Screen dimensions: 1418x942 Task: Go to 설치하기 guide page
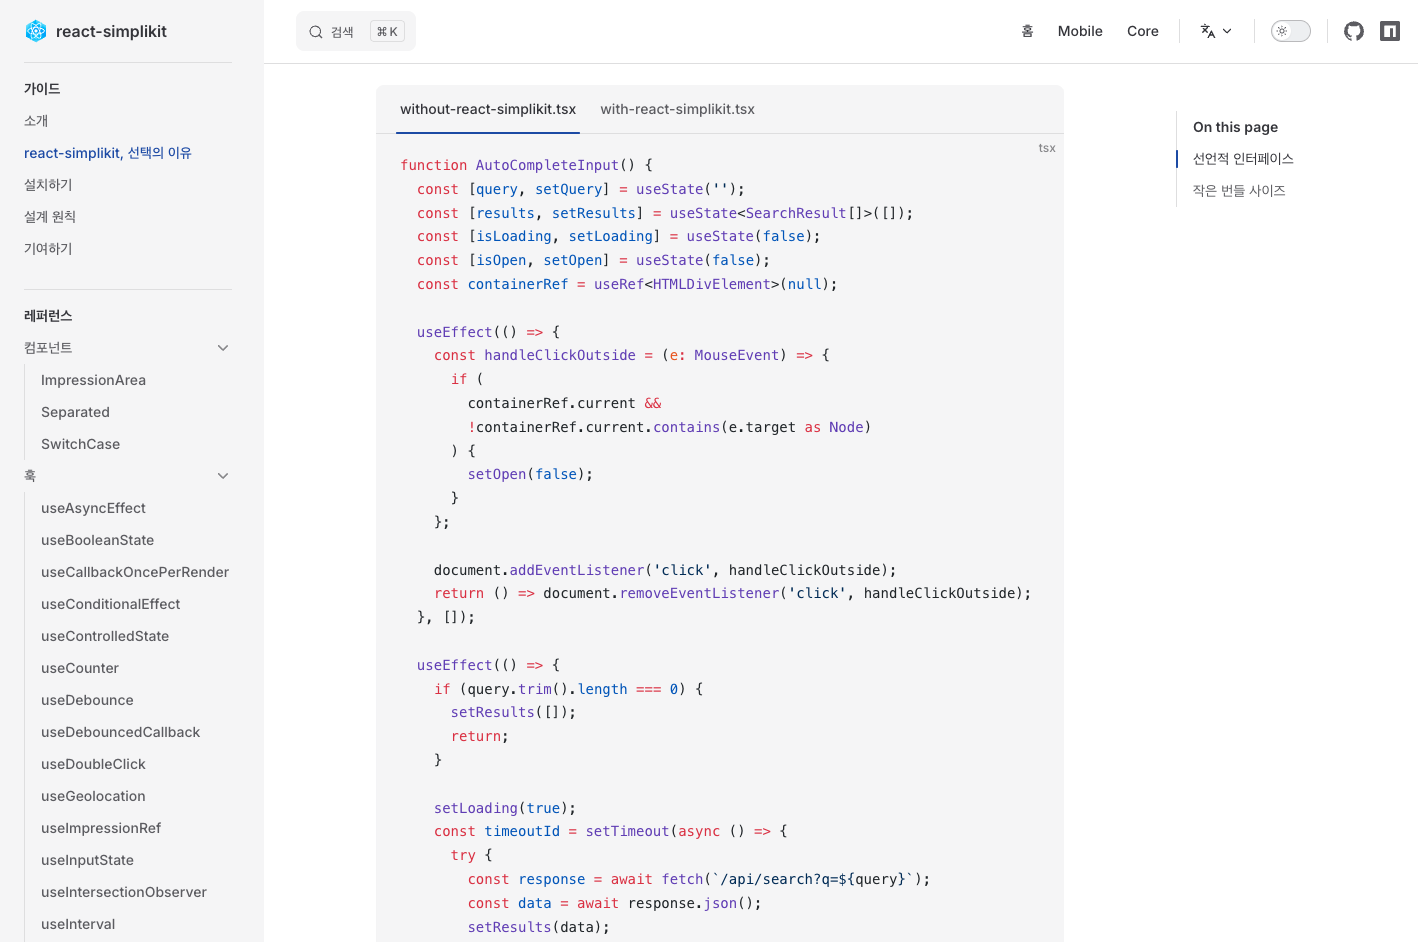click(48, 185)
